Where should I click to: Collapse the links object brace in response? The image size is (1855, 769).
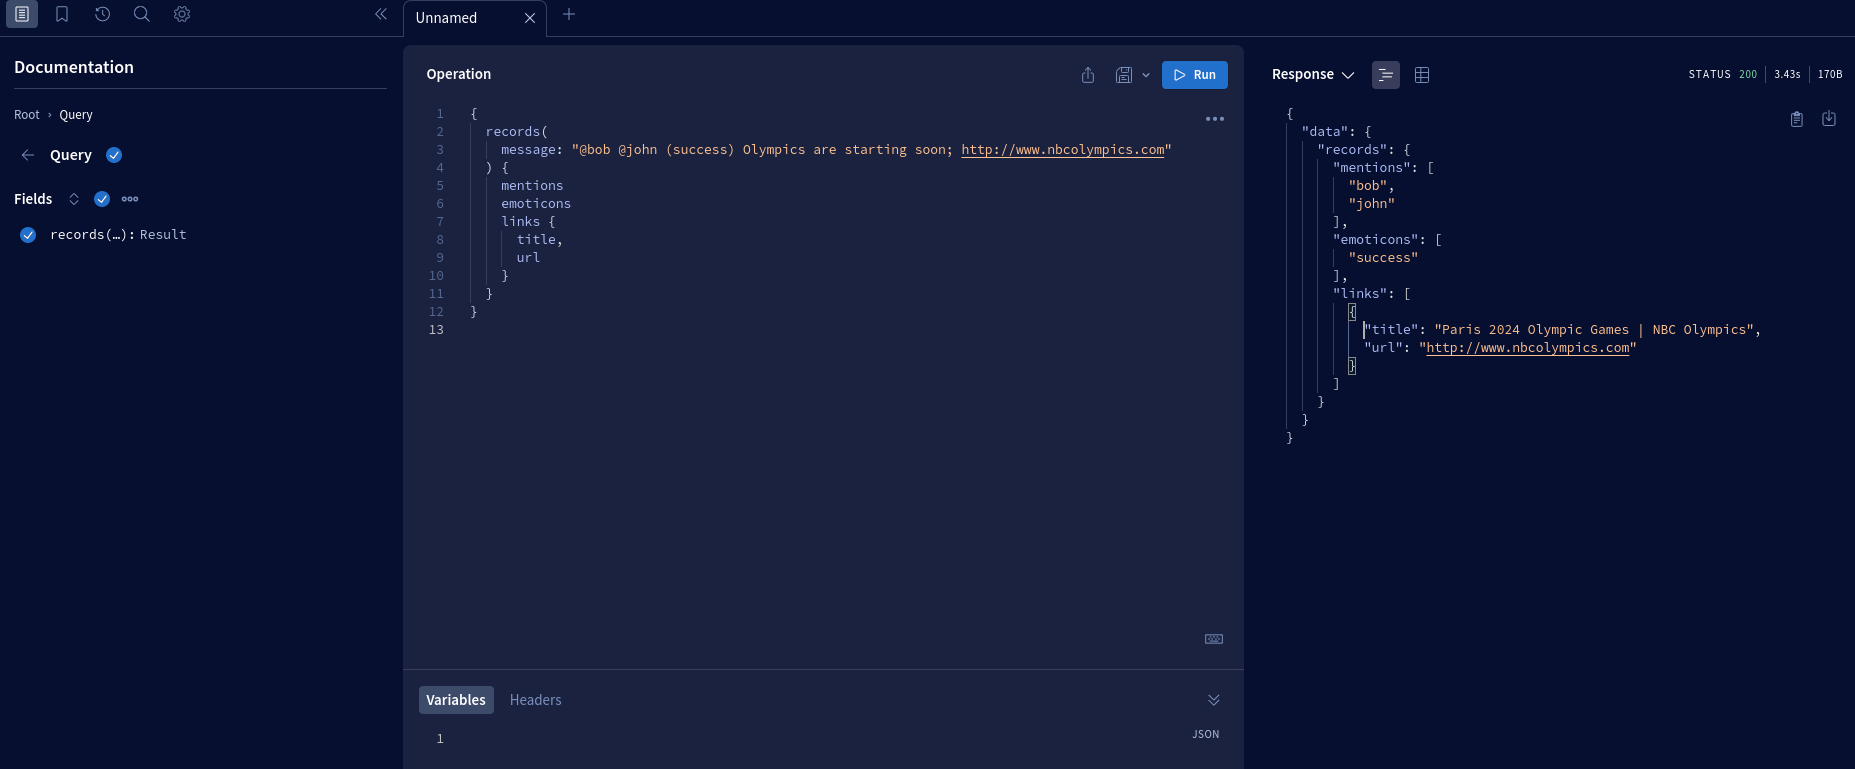point(1352,312)
